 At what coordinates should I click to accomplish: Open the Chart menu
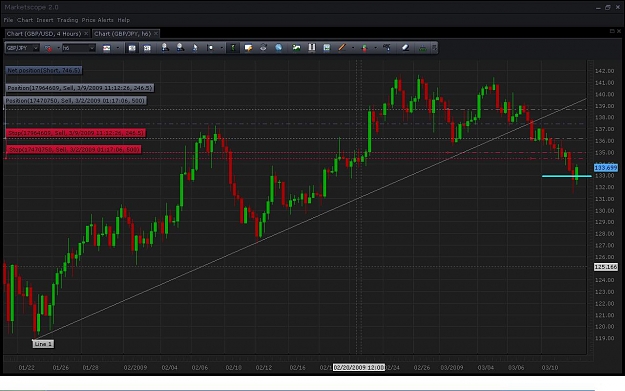coord(25,20)
